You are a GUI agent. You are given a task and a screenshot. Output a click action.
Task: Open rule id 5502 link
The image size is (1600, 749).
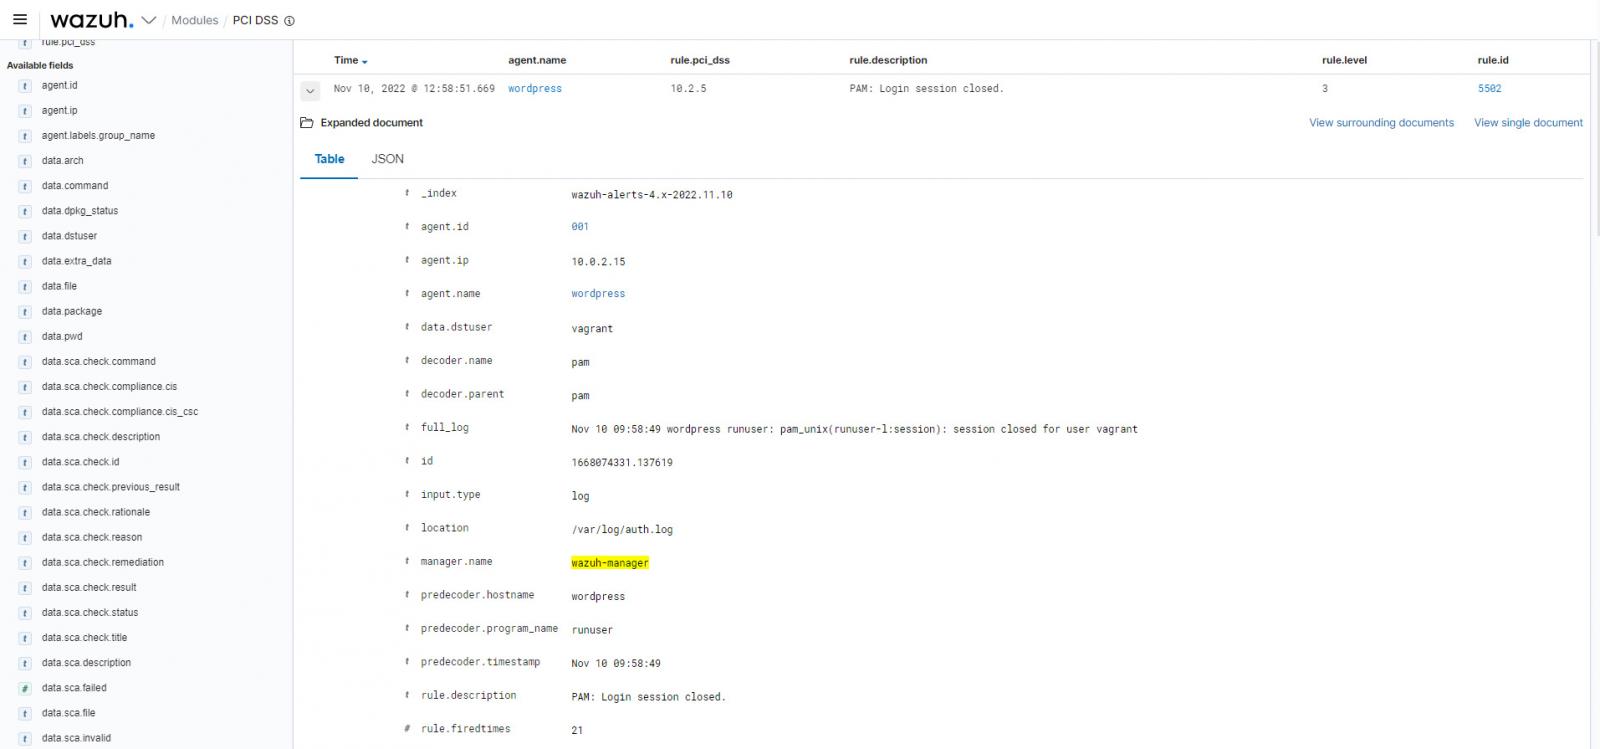[x=1489, y=88]
